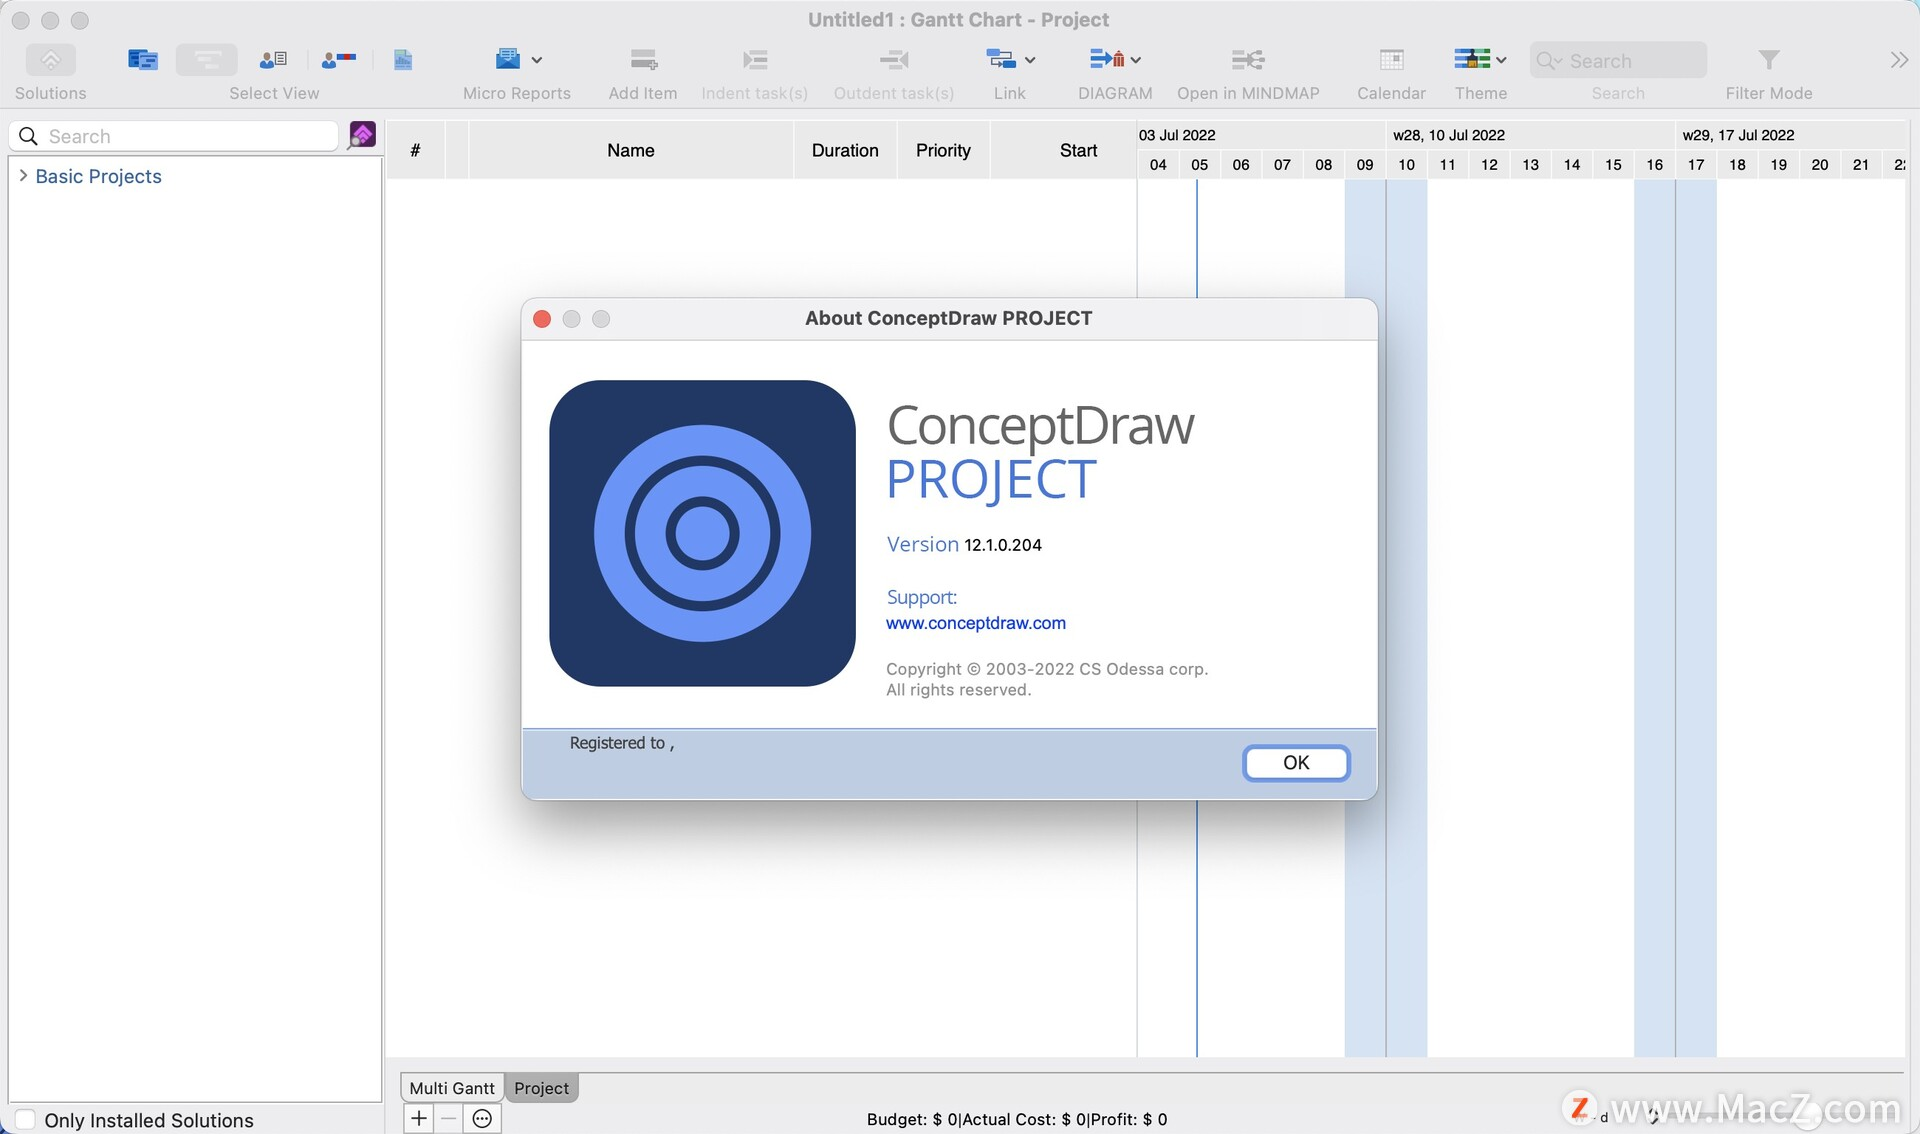Click the Solutions sidebar search field
This screenshot has width=1920, height=1134.
(174, 136)
